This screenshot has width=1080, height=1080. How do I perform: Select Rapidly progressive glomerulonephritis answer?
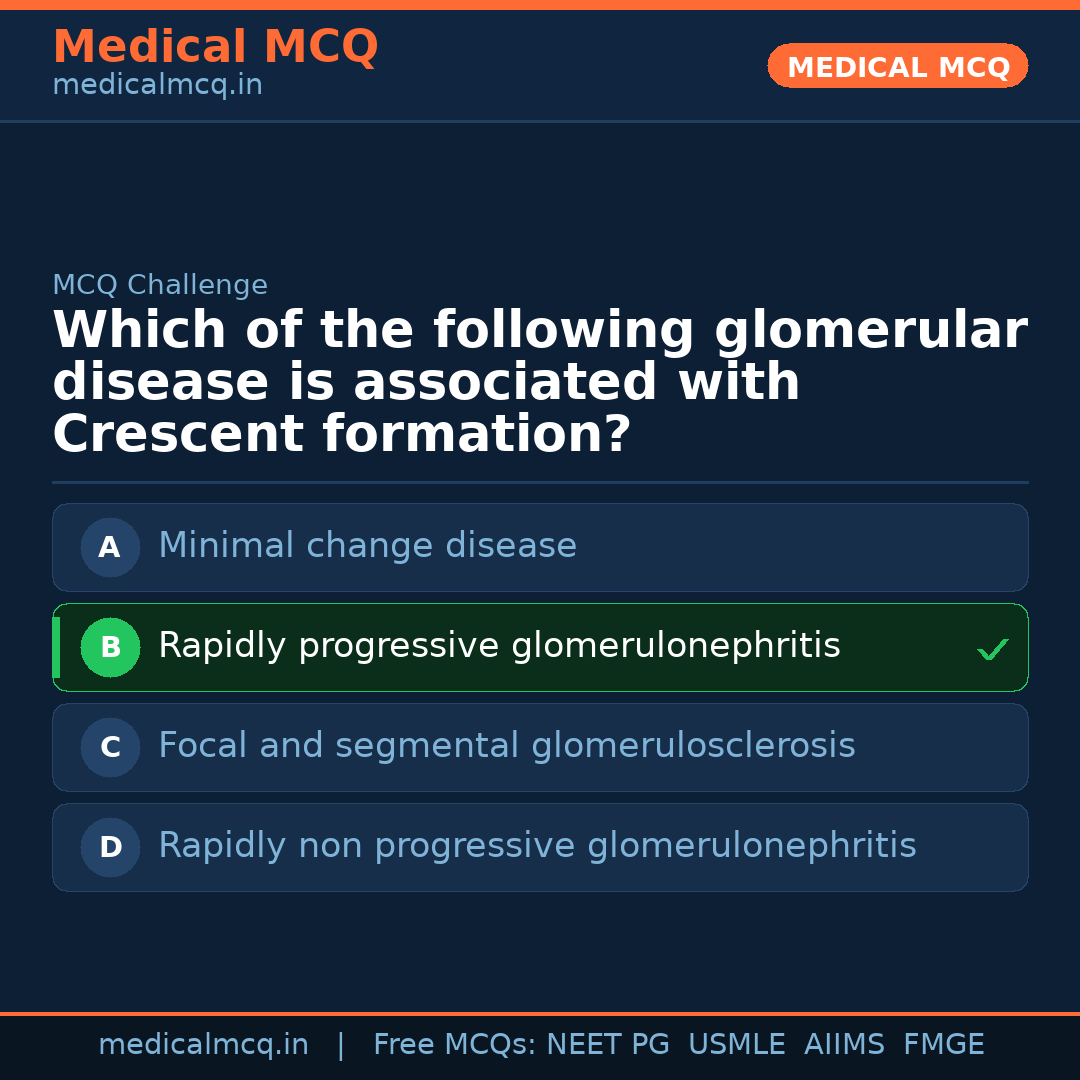click(x=499, y=646)
